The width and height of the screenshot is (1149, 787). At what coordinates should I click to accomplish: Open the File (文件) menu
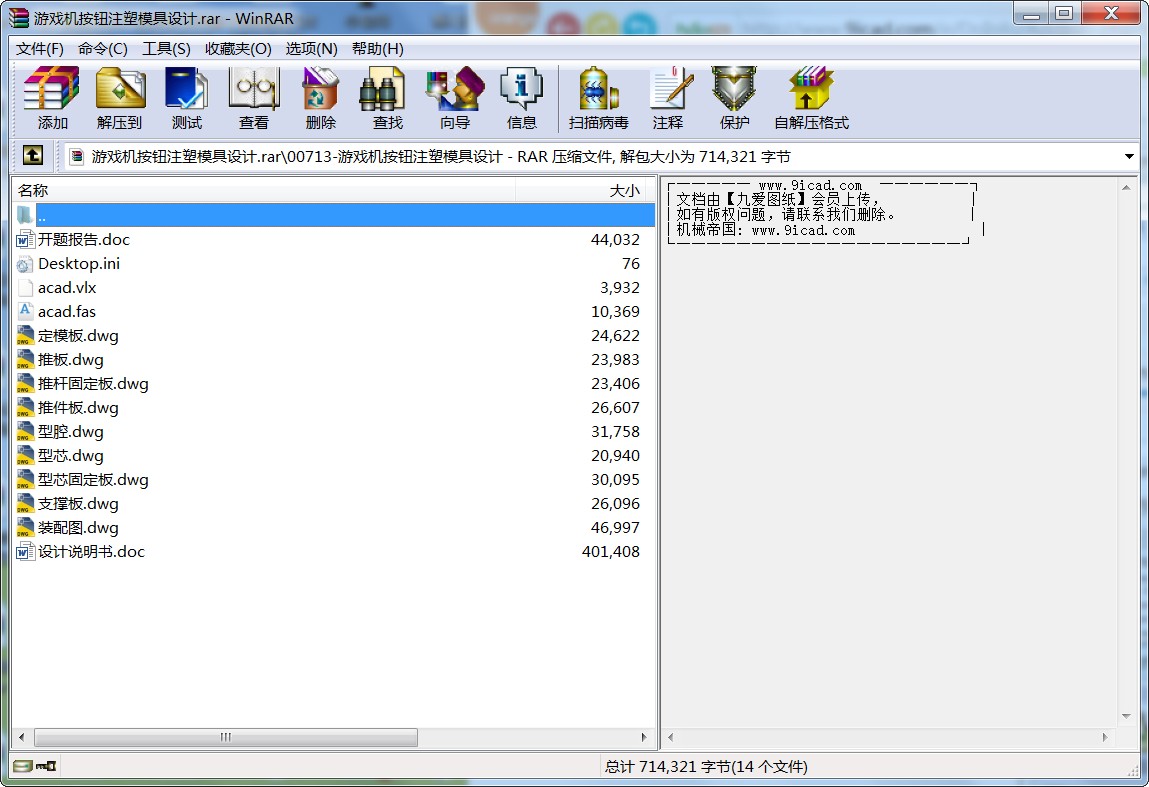[x=40, y=49]
